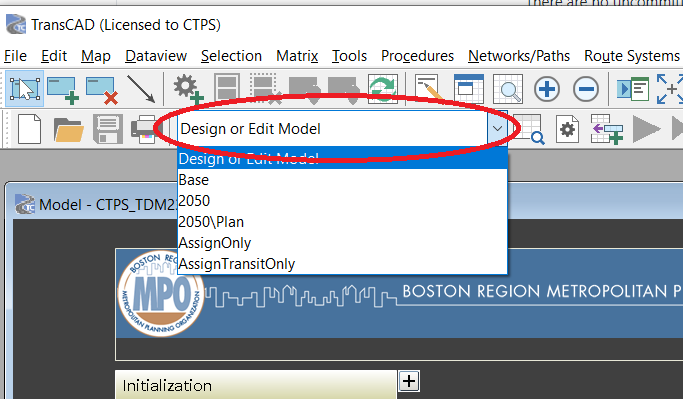Expand the plus button beside Initialization
Image resolution: width=683 pixels, height=399 pixels.
coord(409,381)
